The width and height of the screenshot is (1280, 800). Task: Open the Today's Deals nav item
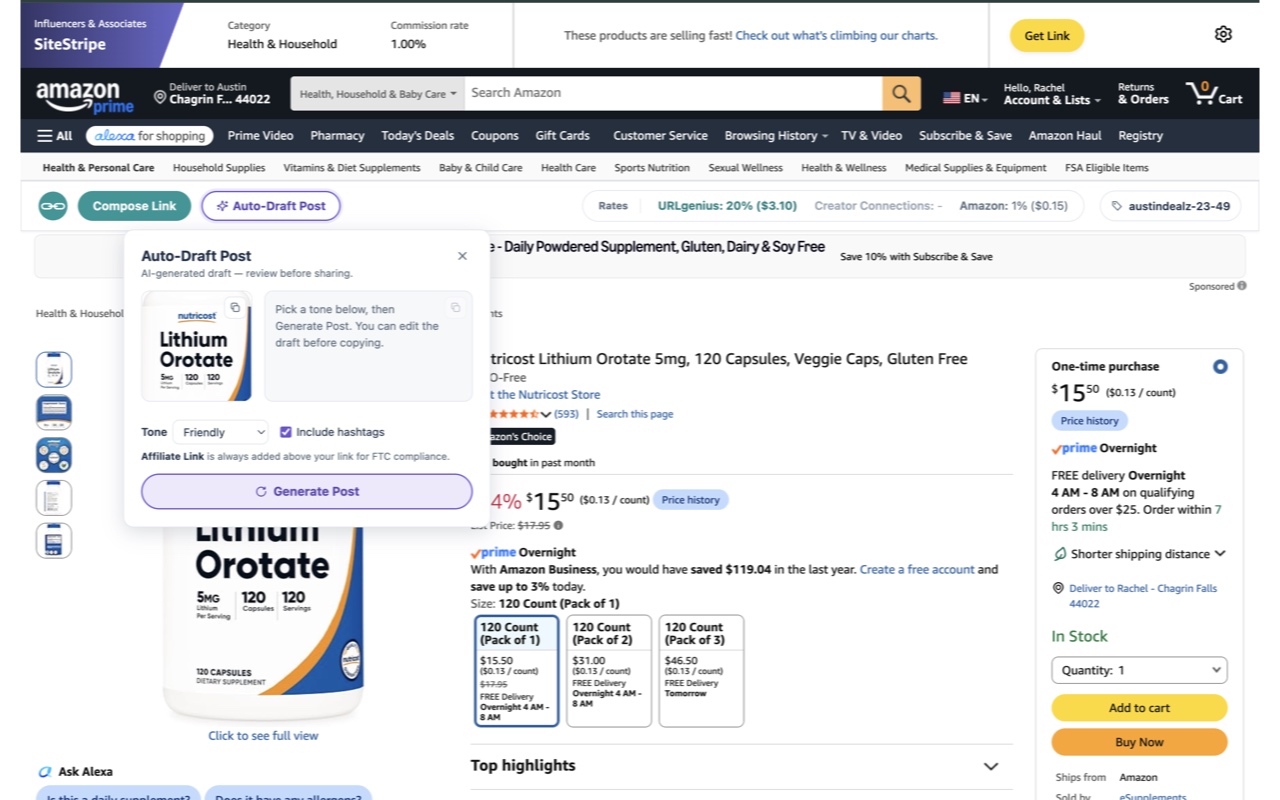pyautogui.click(x=417, y=136)
